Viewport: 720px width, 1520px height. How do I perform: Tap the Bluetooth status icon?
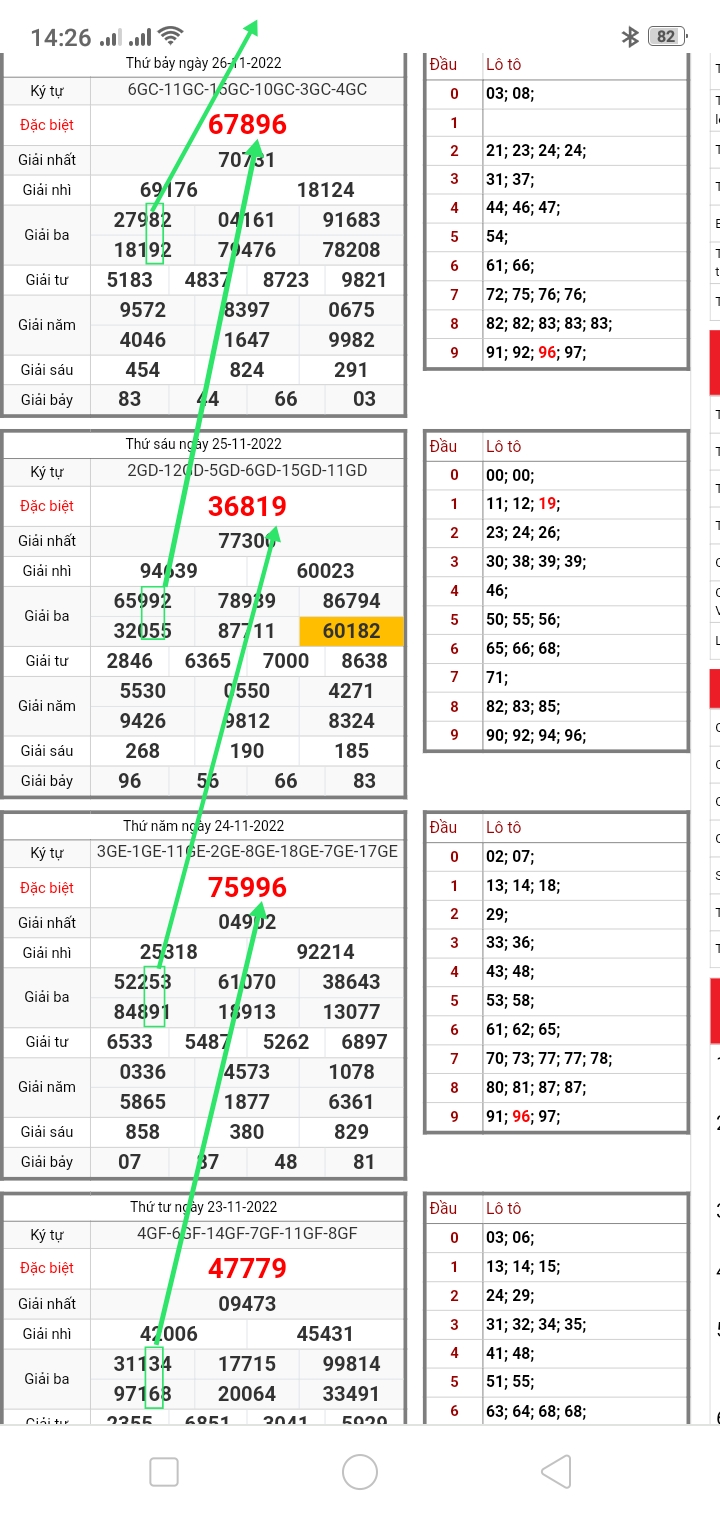click(630, 37)
